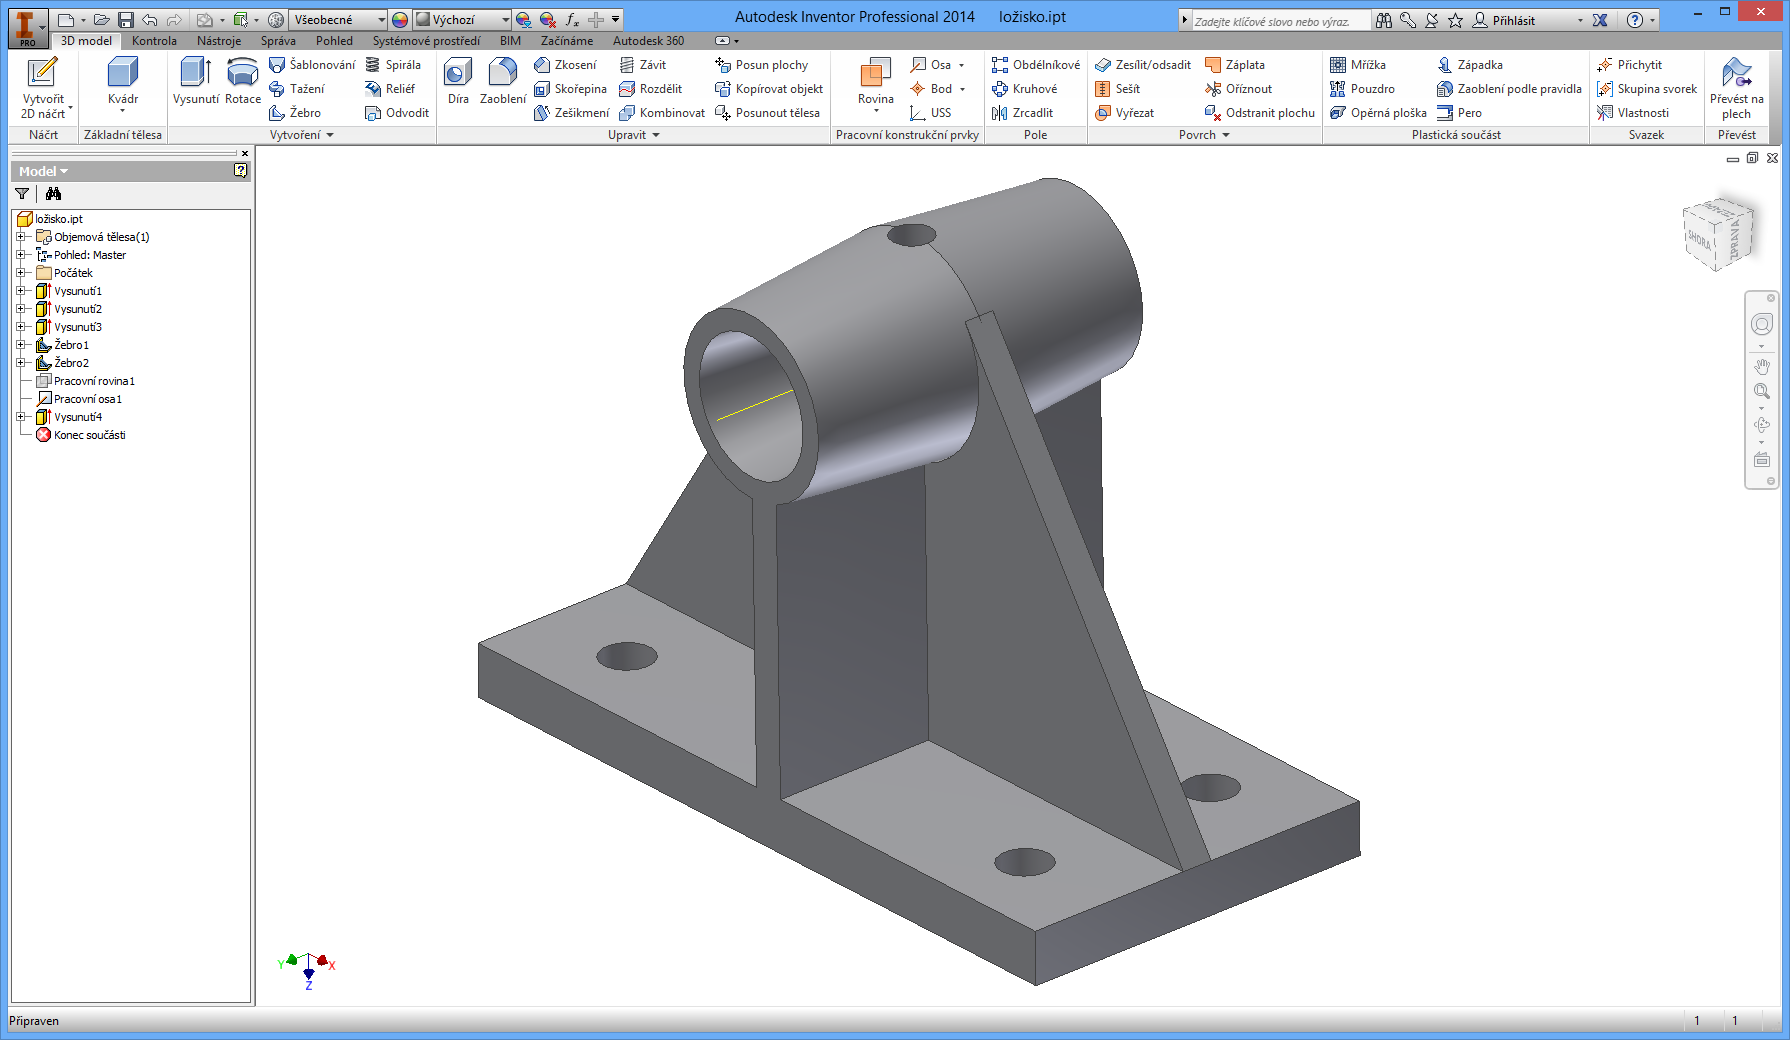Click the keyword search field
The width and height of the screenshot is (1790, 1040).
pyautogui.click(x=1280, y=21)
